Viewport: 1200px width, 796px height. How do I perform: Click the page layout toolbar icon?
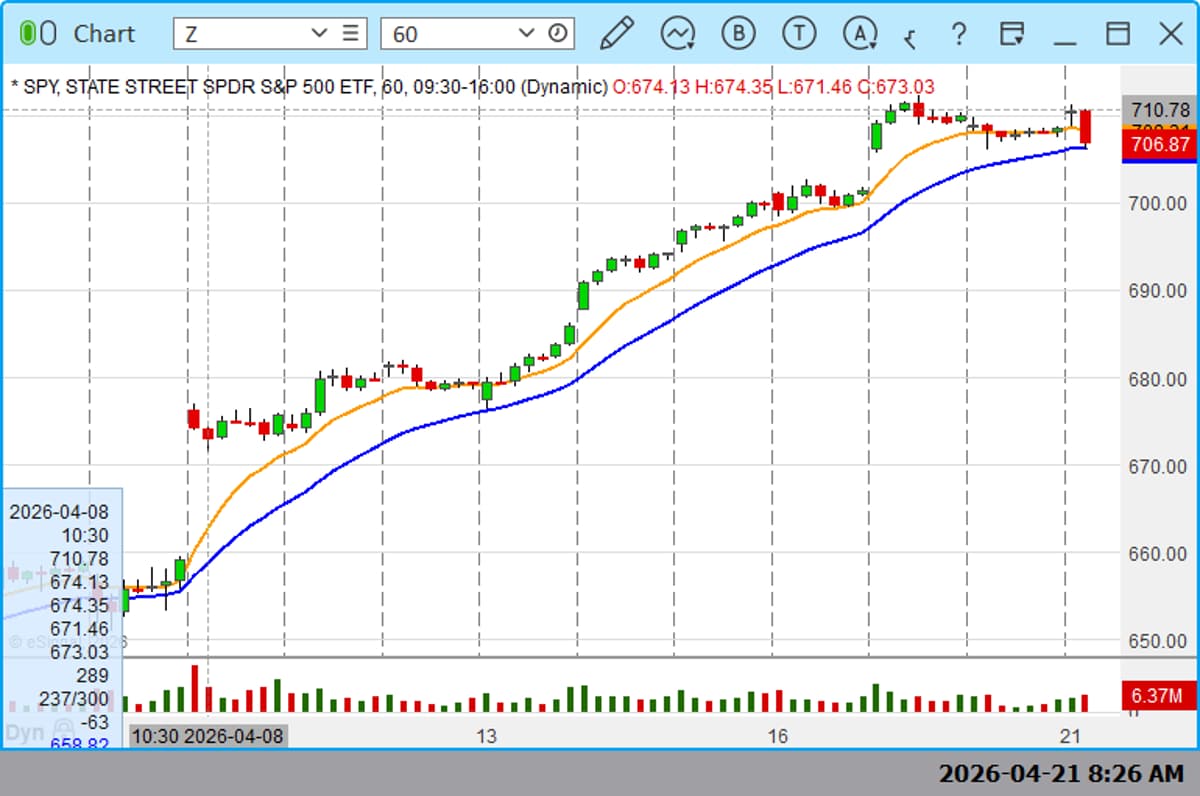click(x=1012, y=33)
